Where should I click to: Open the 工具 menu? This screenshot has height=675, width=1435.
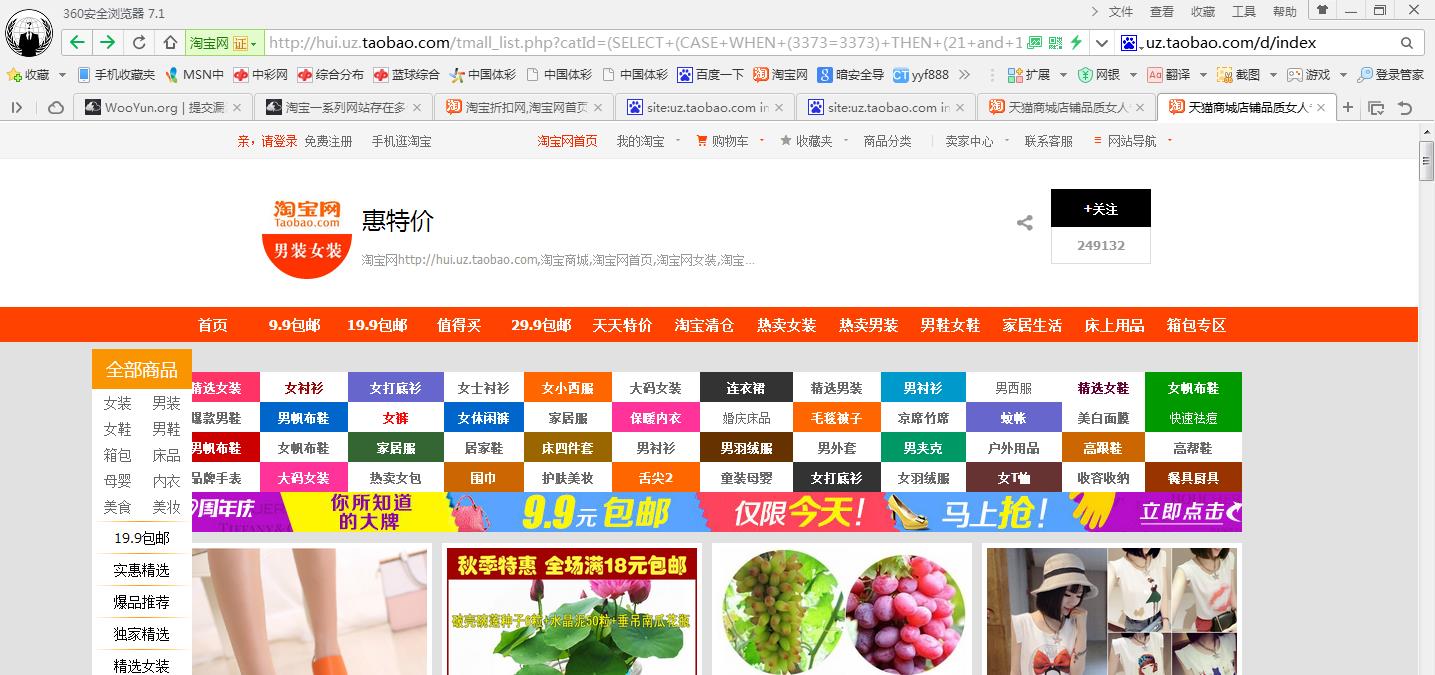click(x=1244, y=12)
